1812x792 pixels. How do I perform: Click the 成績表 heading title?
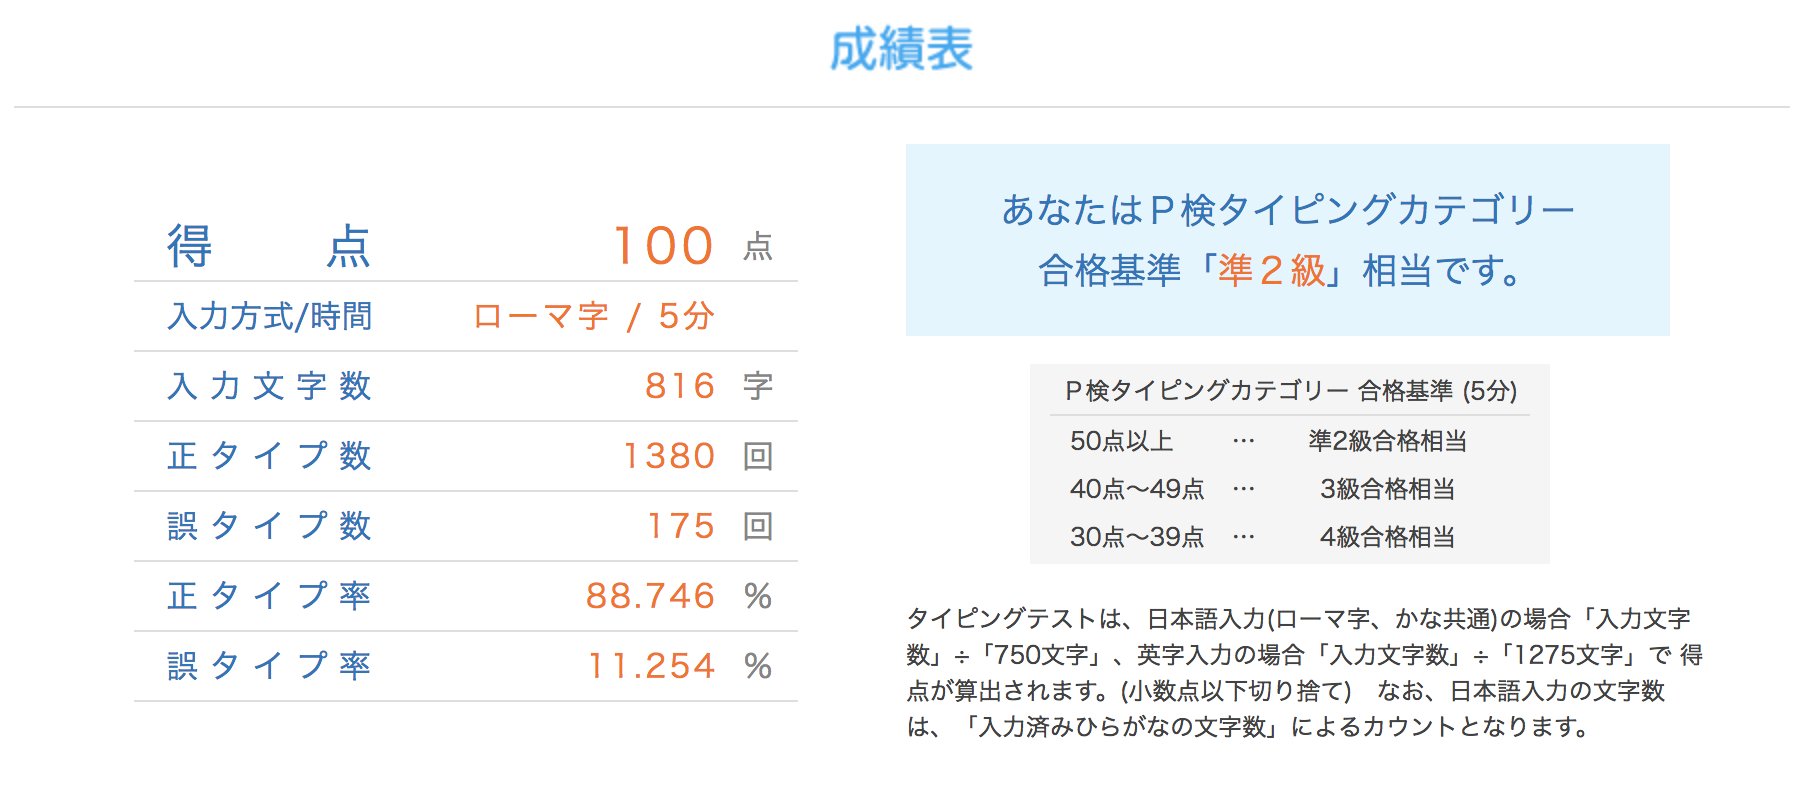tap(901, 49)
